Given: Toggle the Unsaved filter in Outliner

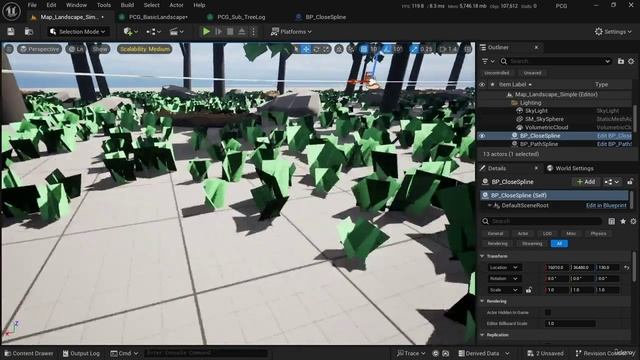Looking at the screenshot, I should tap(533, 73).
